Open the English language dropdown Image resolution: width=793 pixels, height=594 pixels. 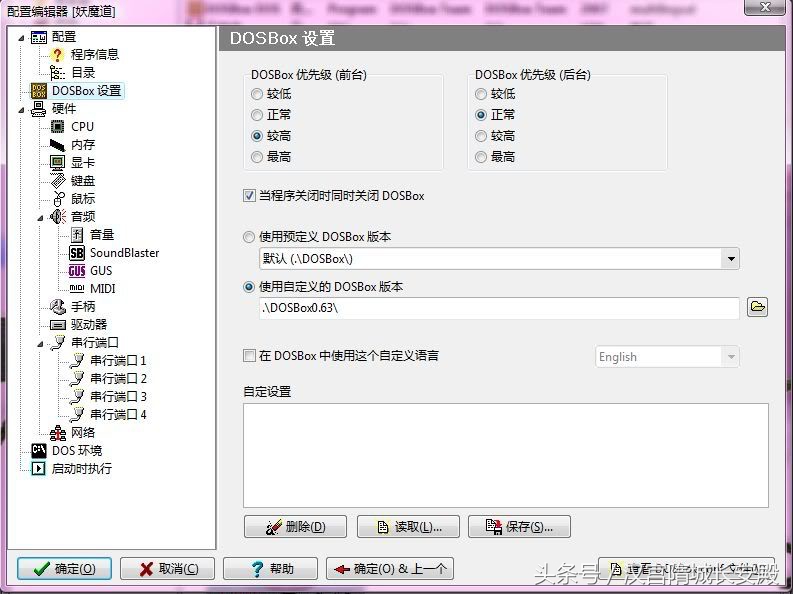731,357
